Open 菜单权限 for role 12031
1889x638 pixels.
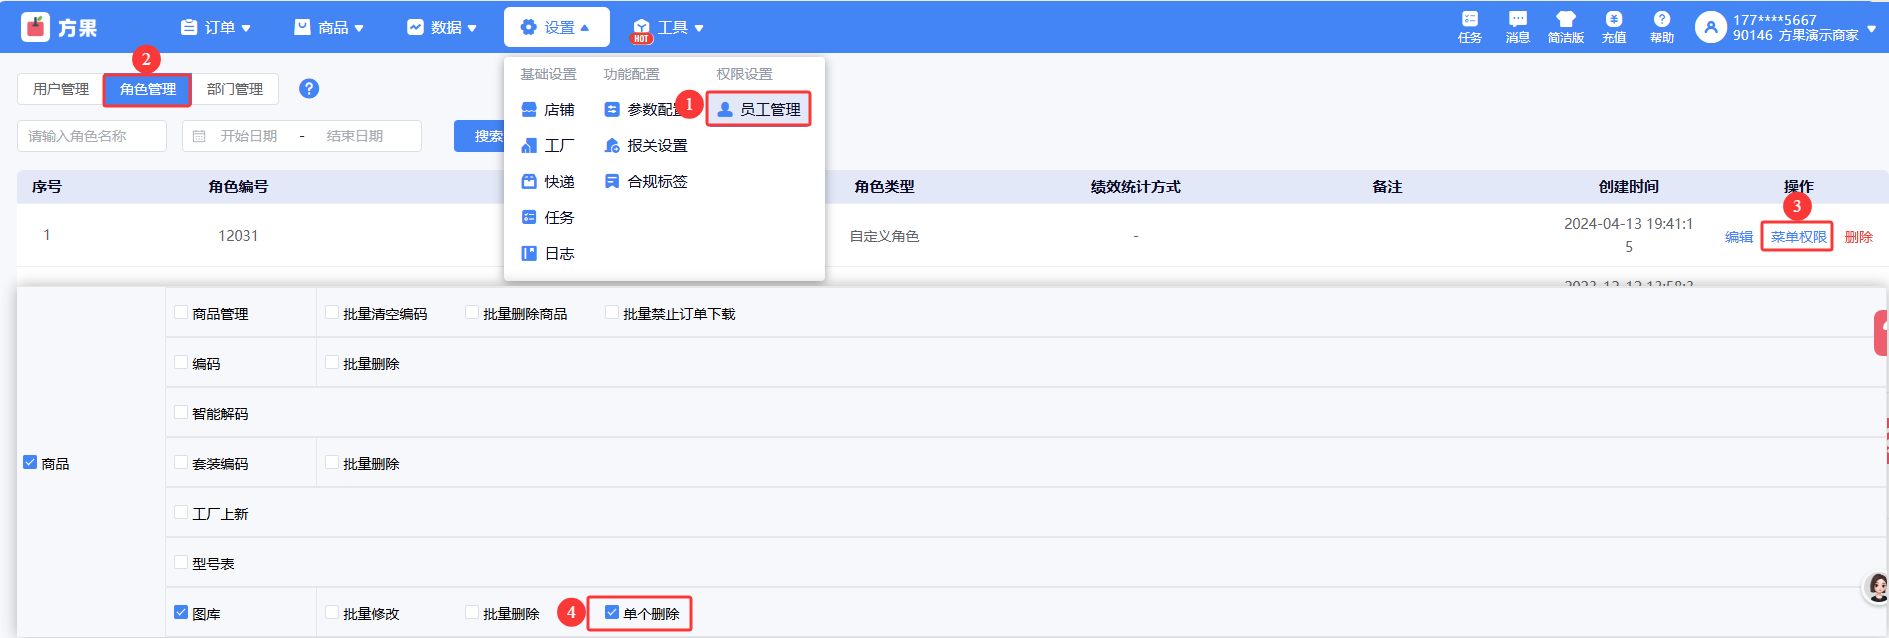point(1797,237)
